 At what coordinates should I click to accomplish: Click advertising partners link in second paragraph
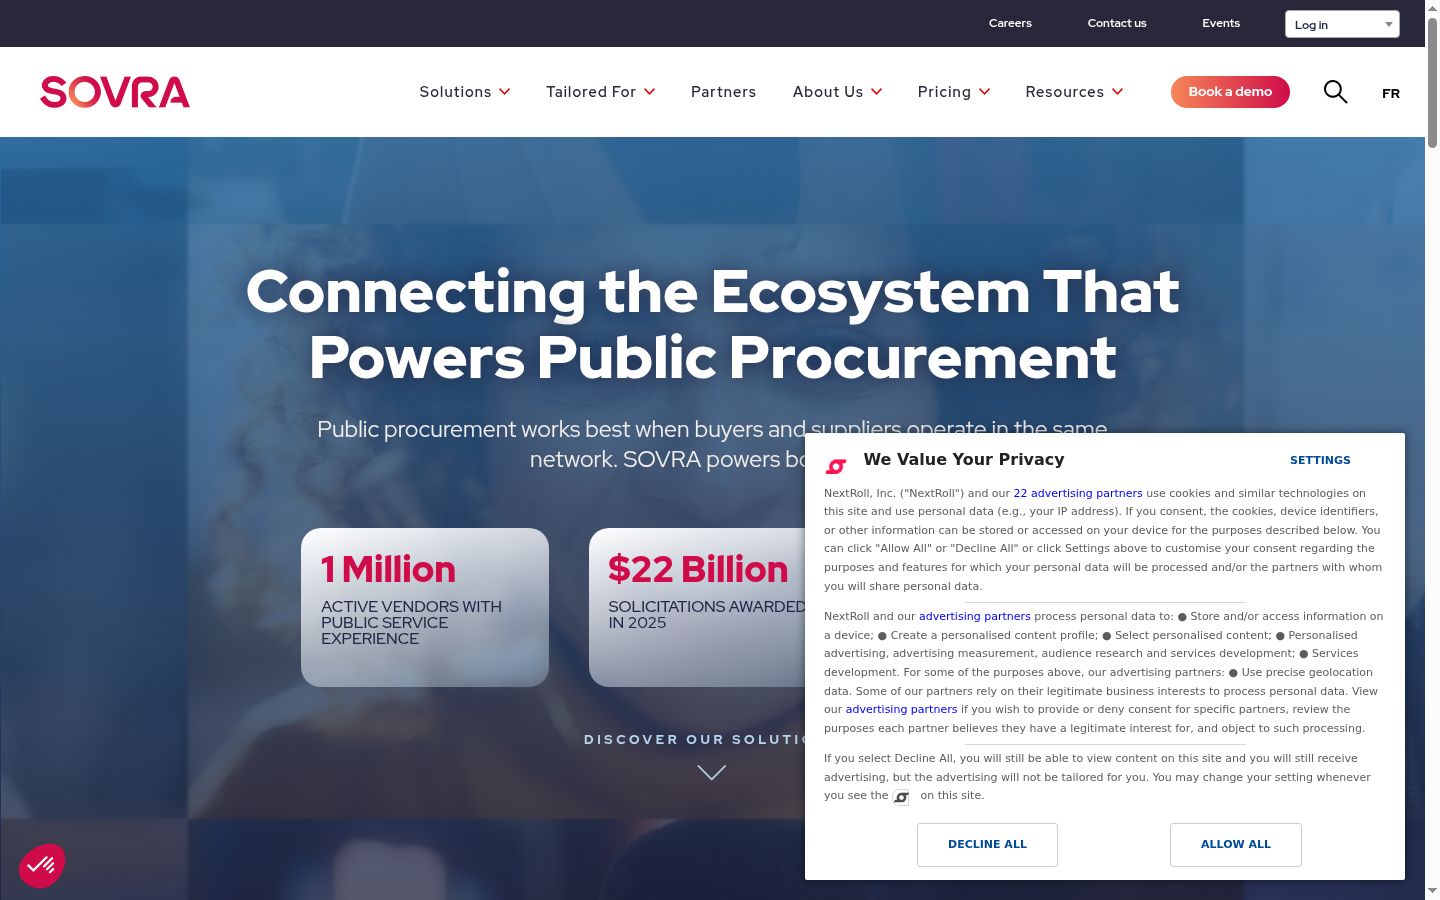click(x=975, y=616)
